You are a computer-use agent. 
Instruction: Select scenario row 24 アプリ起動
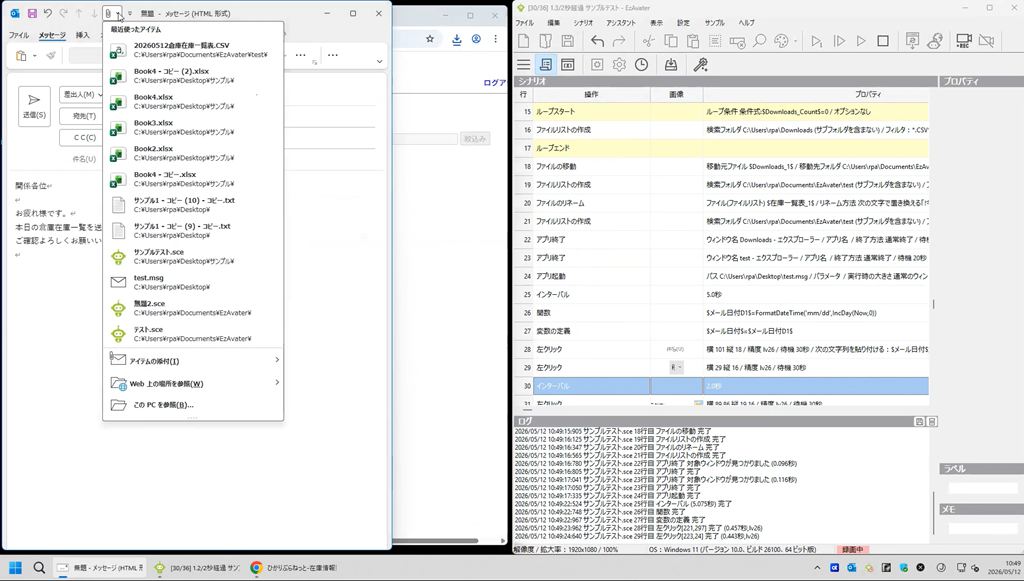(722, 276)
